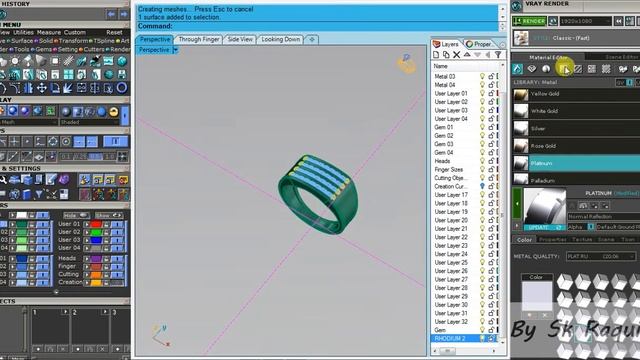Click the Hide layers button

pyautogui.click(x=76, y=215)
